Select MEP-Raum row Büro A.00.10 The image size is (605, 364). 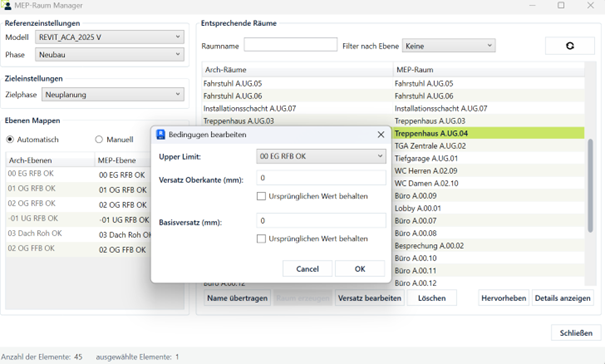pyautogui.click(x=488, y=258)
